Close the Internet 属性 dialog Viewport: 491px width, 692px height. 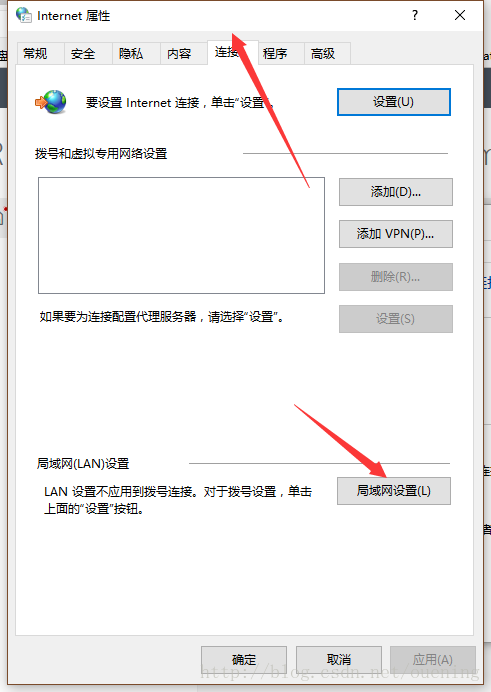coord(460,15)
